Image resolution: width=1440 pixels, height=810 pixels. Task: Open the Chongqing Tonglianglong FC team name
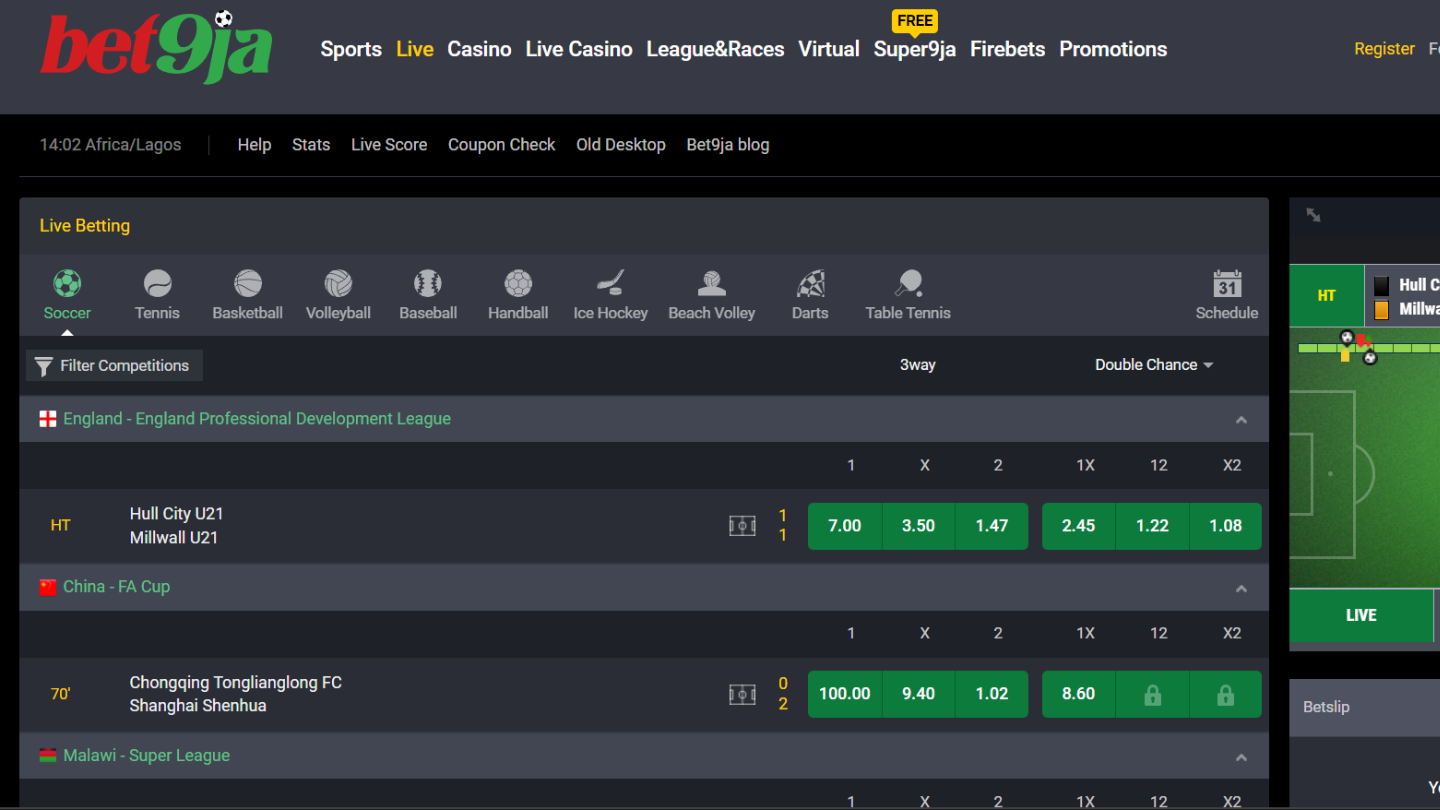point(236,683)
